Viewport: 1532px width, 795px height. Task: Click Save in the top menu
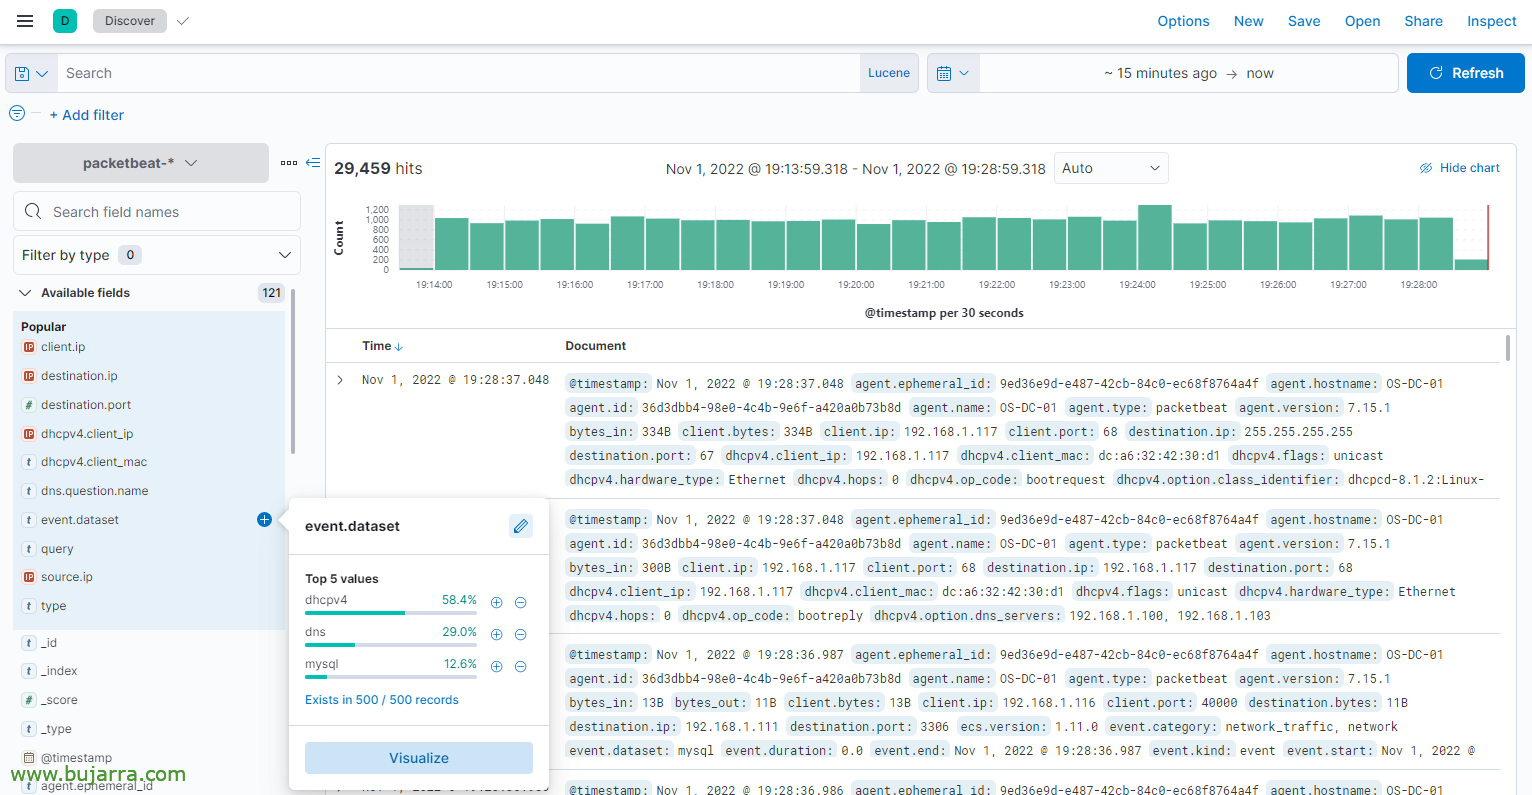coord(1304,21)
